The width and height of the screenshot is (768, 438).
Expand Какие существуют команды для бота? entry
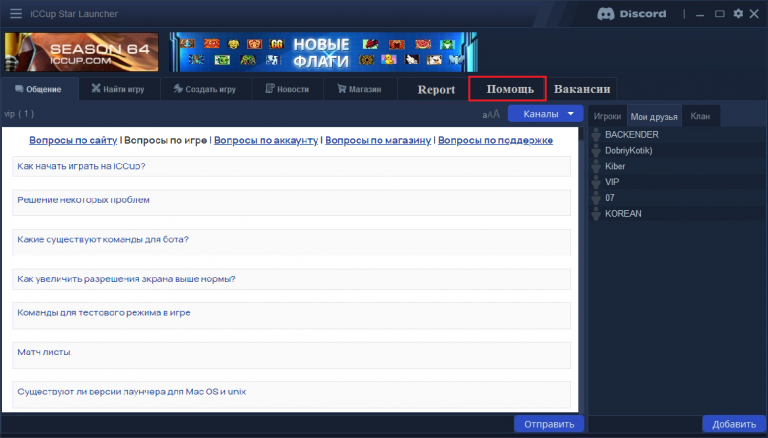(291, 242)
